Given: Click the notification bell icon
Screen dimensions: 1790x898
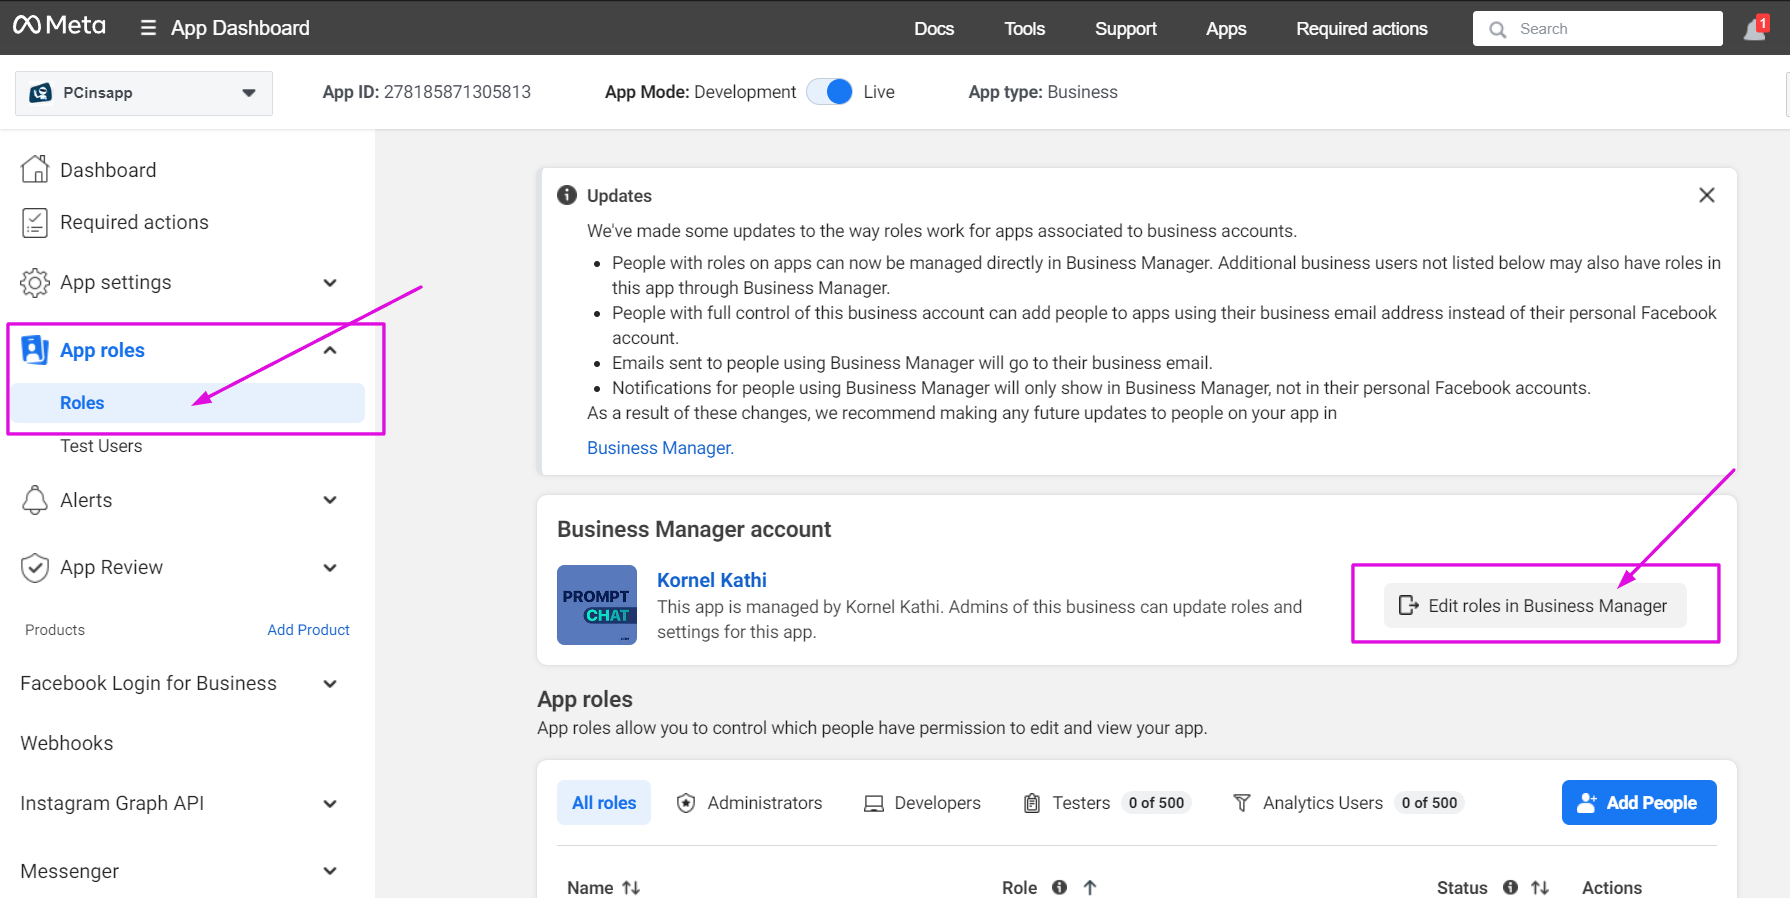Looking at the screenshot, I should click(1755, 29).
